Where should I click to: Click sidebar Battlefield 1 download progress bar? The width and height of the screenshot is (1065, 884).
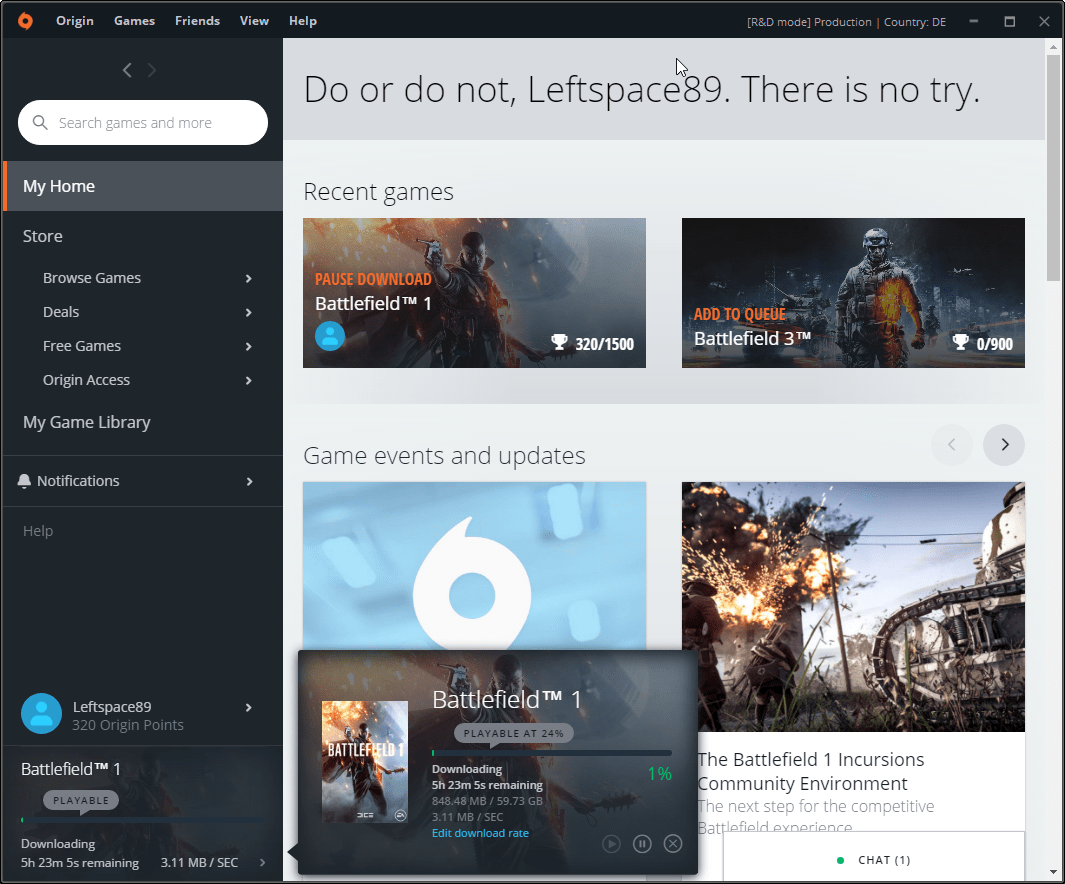click(143, 820)
